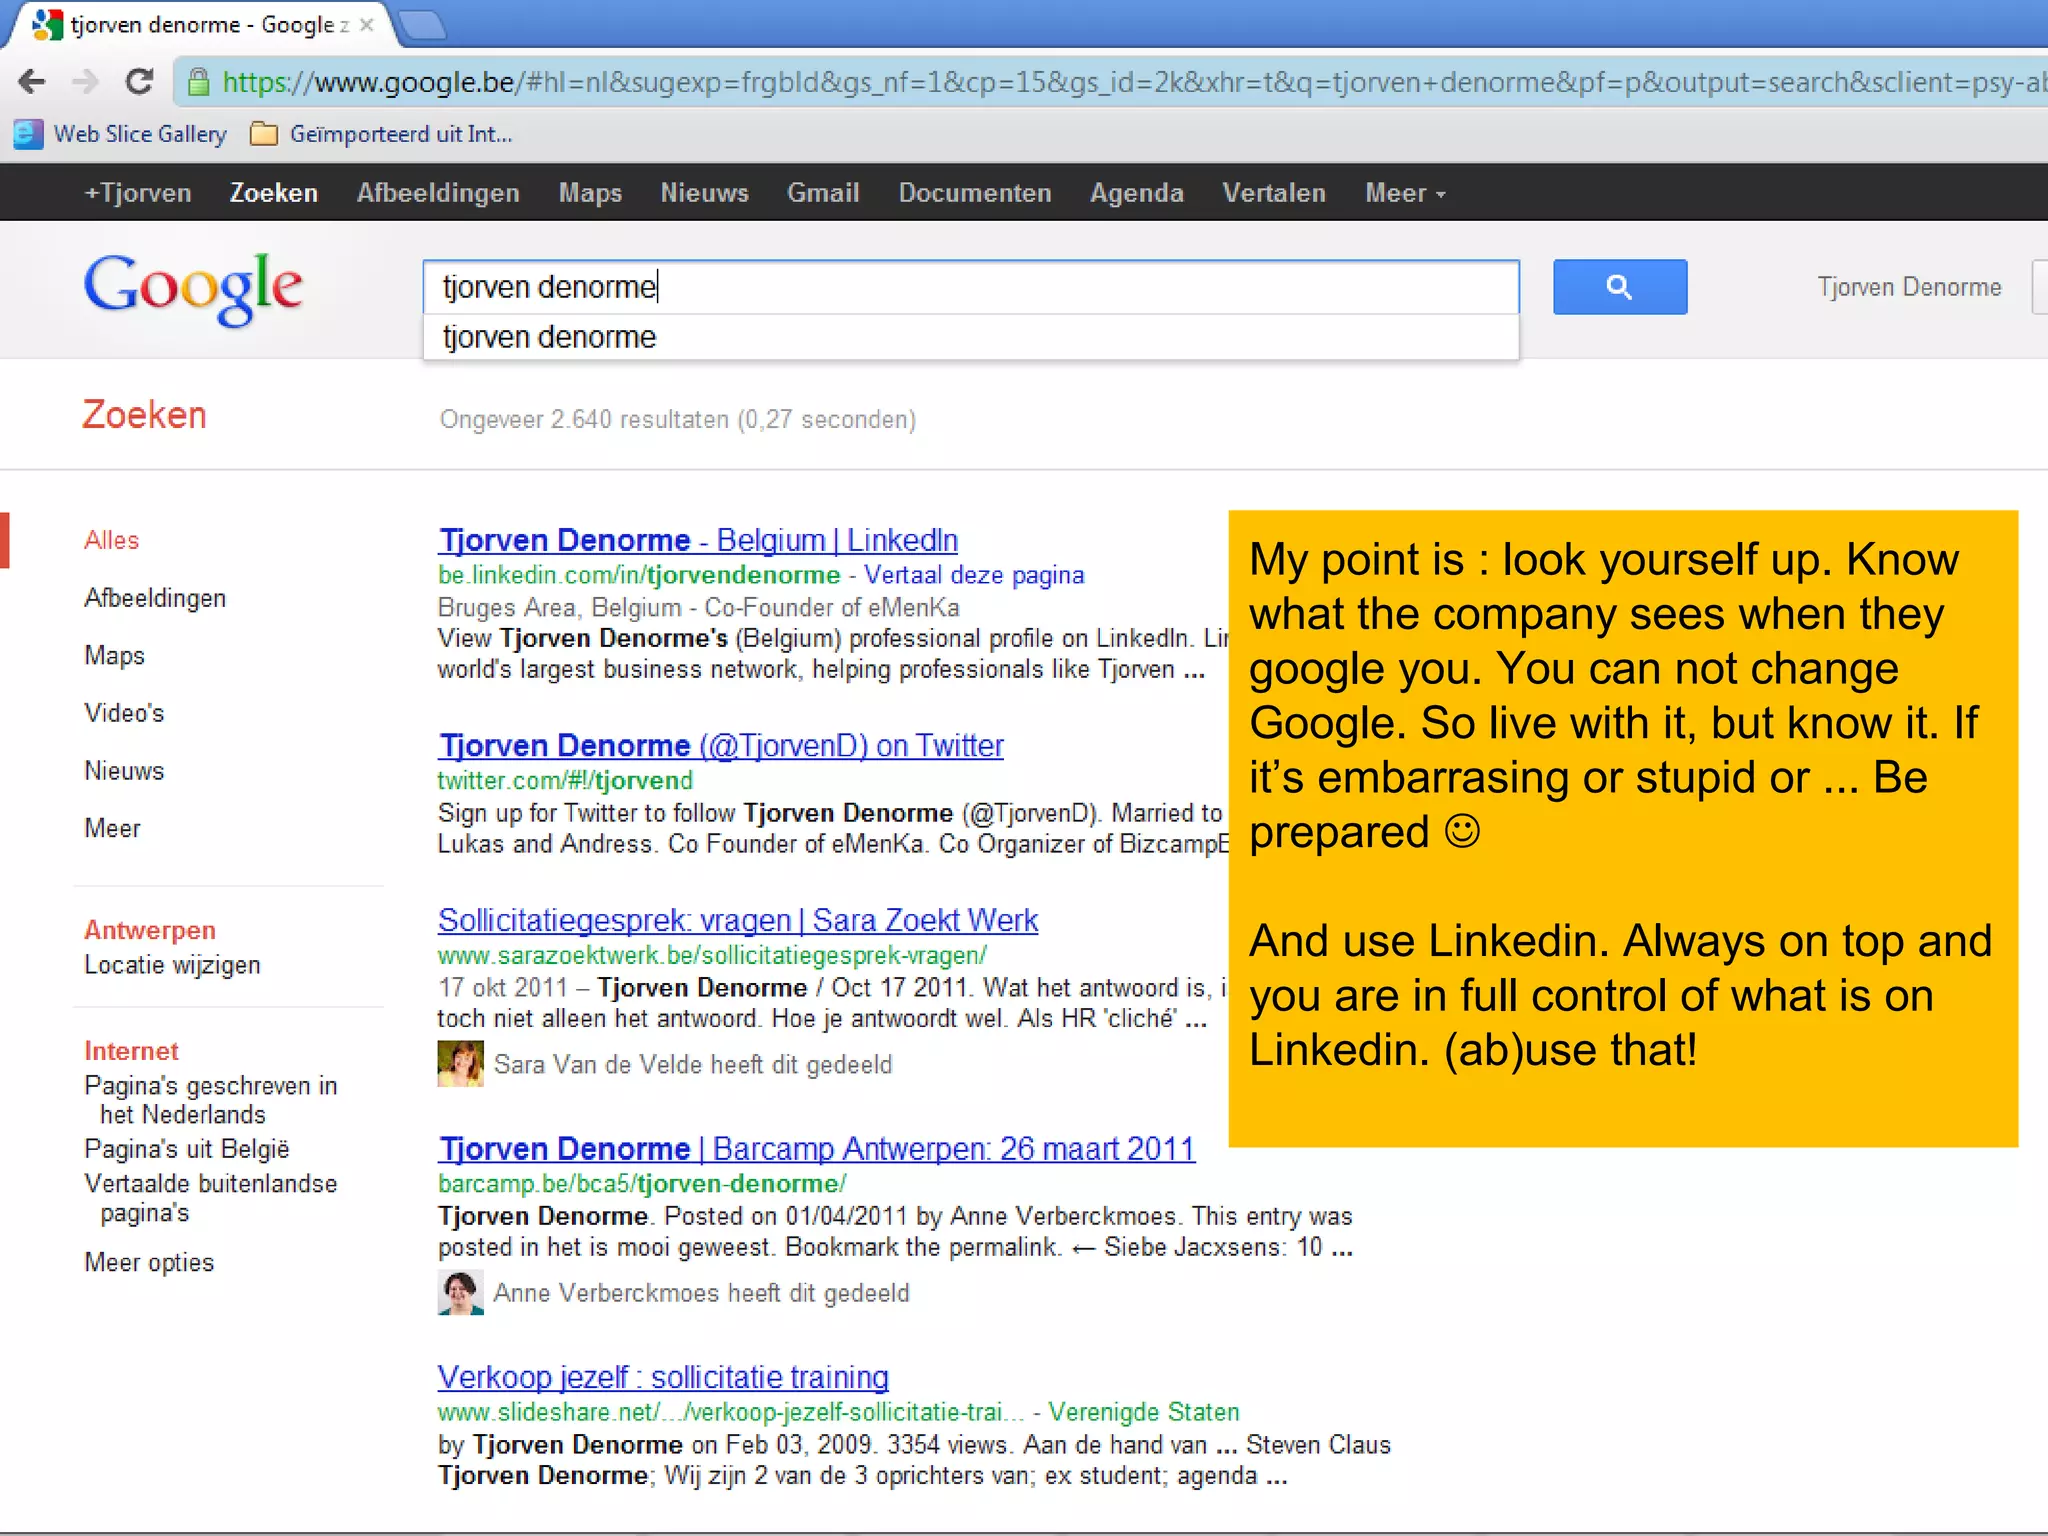Select Zoeken in the Google bar

tap(274, 193)
